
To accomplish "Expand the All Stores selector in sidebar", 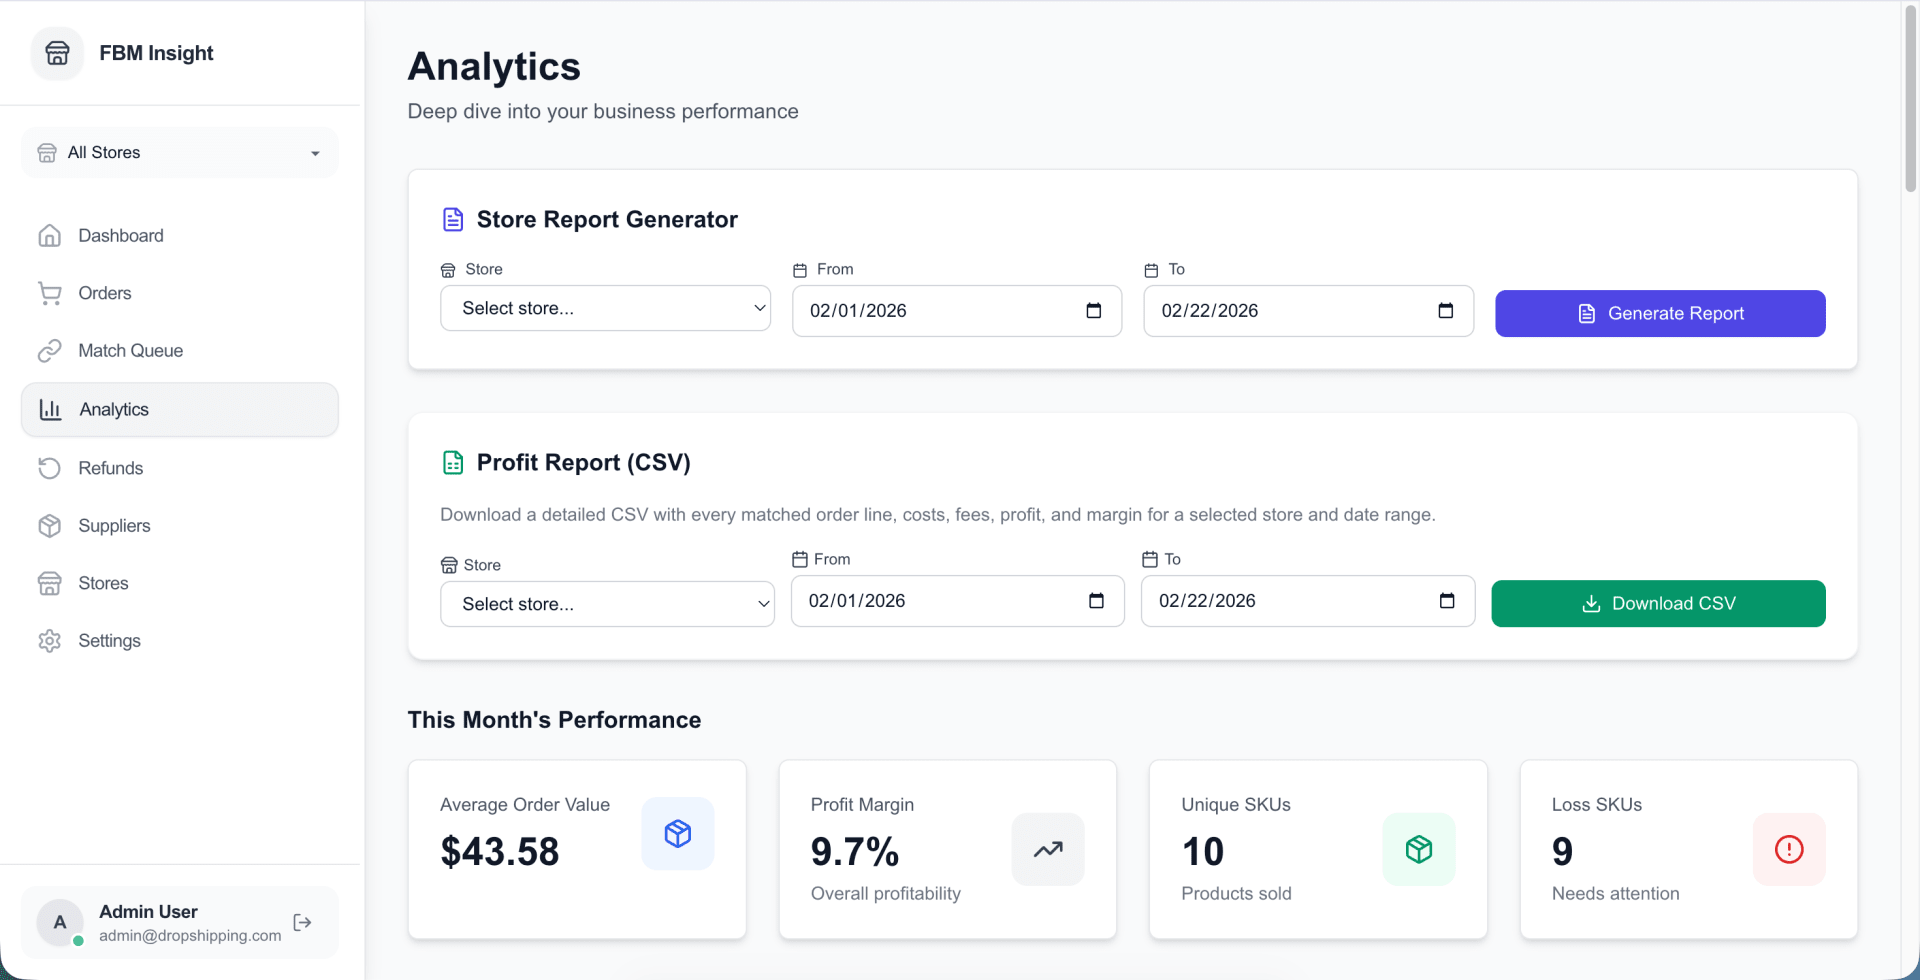I will coord(180,153).
